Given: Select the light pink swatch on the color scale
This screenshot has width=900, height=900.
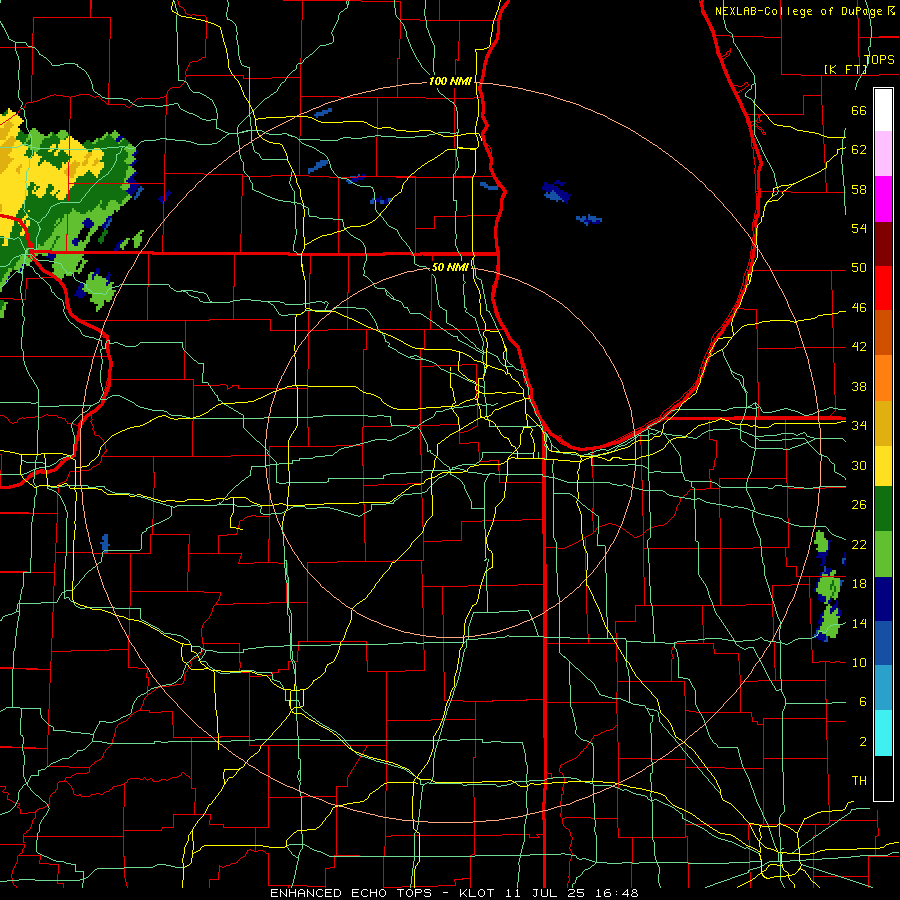Looking at the screenshot, I should point(883,153).
